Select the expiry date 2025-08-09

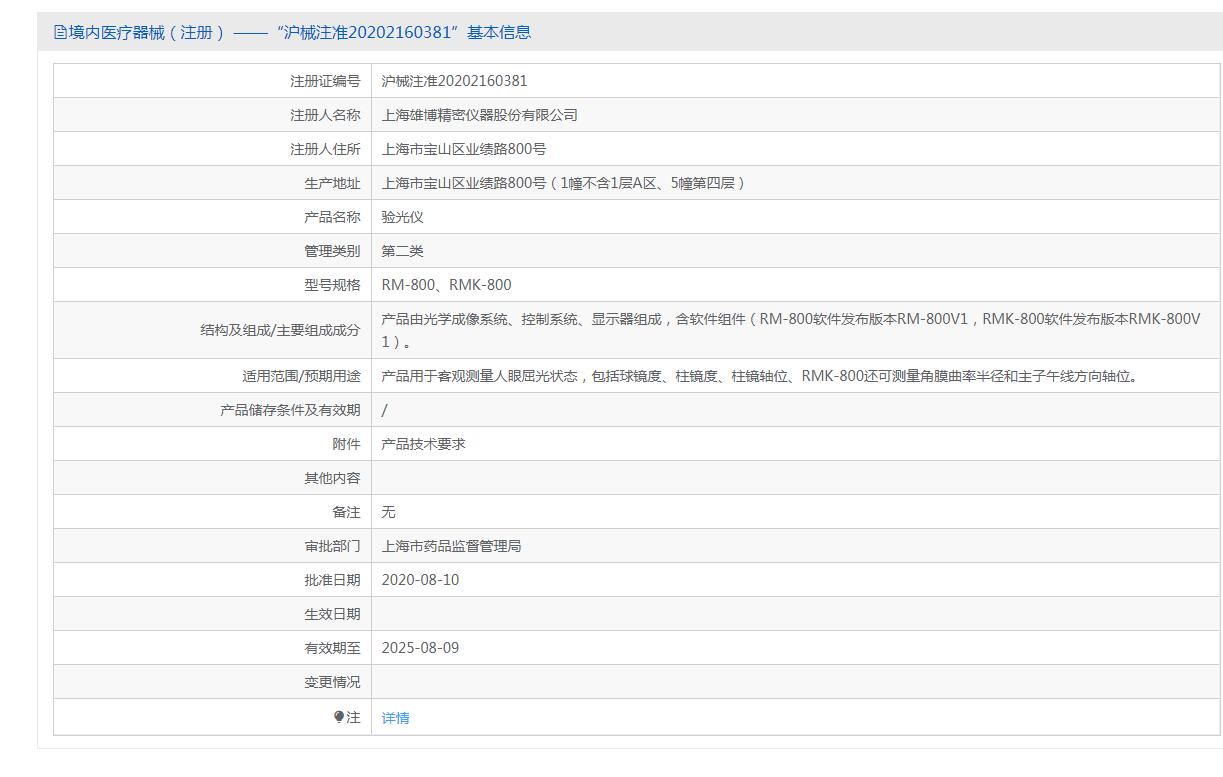pyautogui.click(x=420, y=648)
